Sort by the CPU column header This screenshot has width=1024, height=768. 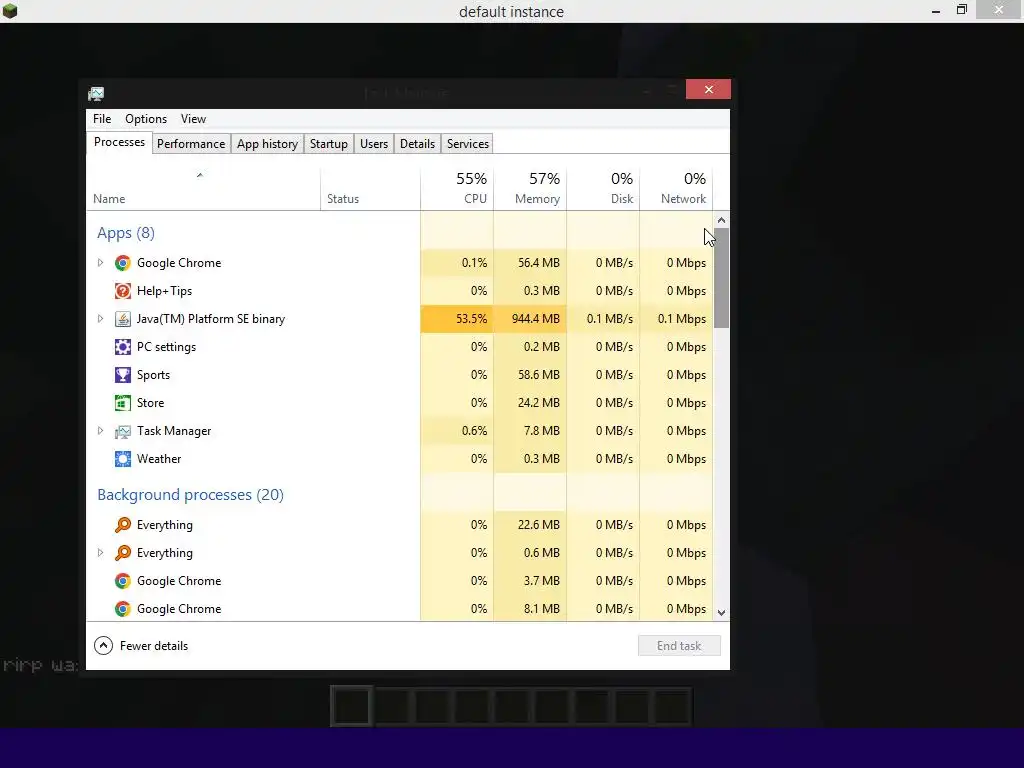click(457, 188)
